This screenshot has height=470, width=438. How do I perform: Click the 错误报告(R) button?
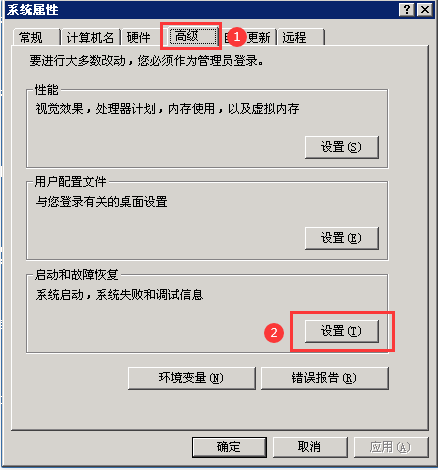tap(325, 378)
